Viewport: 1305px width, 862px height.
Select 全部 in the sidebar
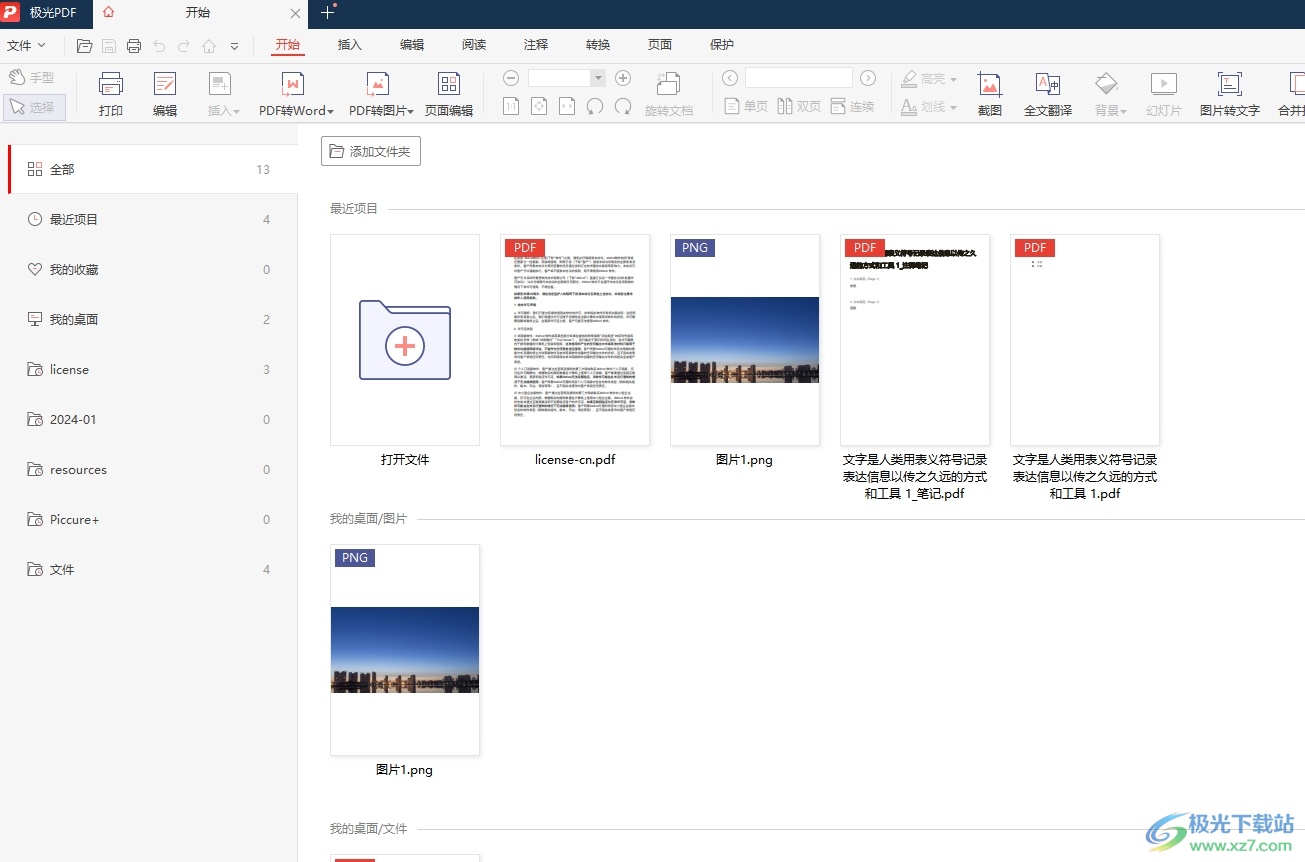[x=153, y=169]
